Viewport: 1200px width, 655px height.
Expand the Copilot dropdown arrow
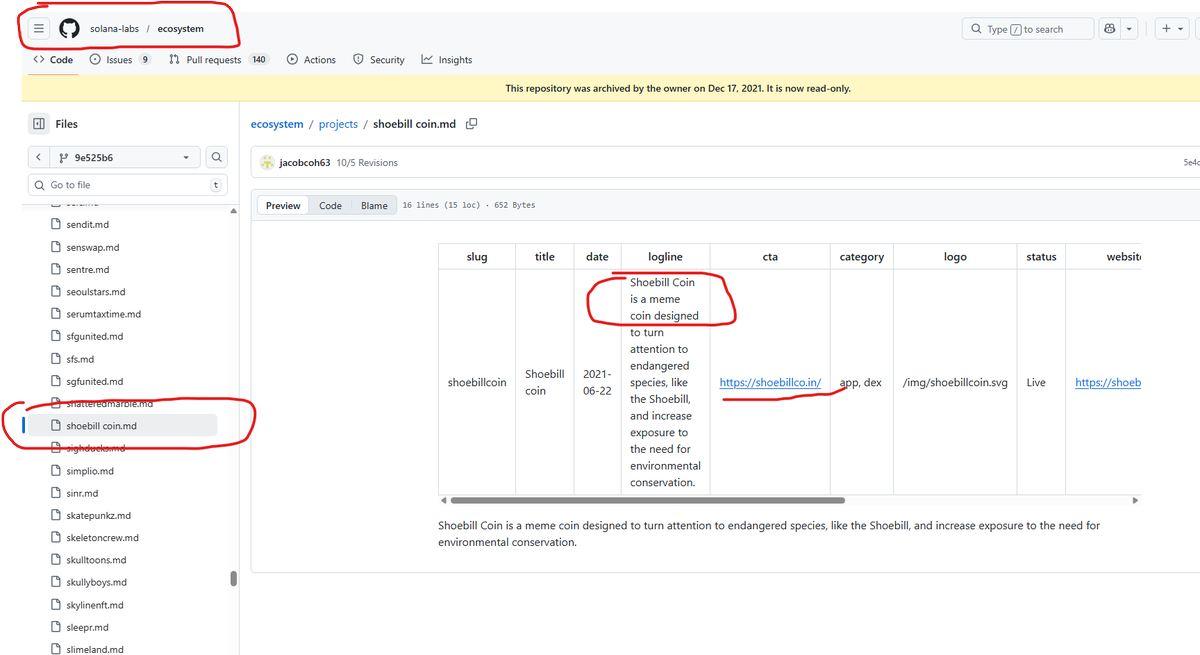1129,29
